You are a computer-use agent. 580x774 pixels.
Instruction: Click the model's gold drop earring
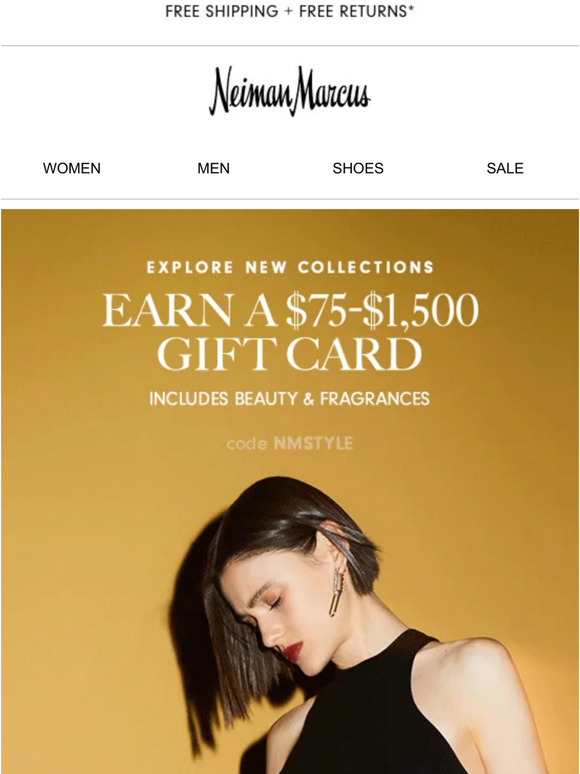337,591
